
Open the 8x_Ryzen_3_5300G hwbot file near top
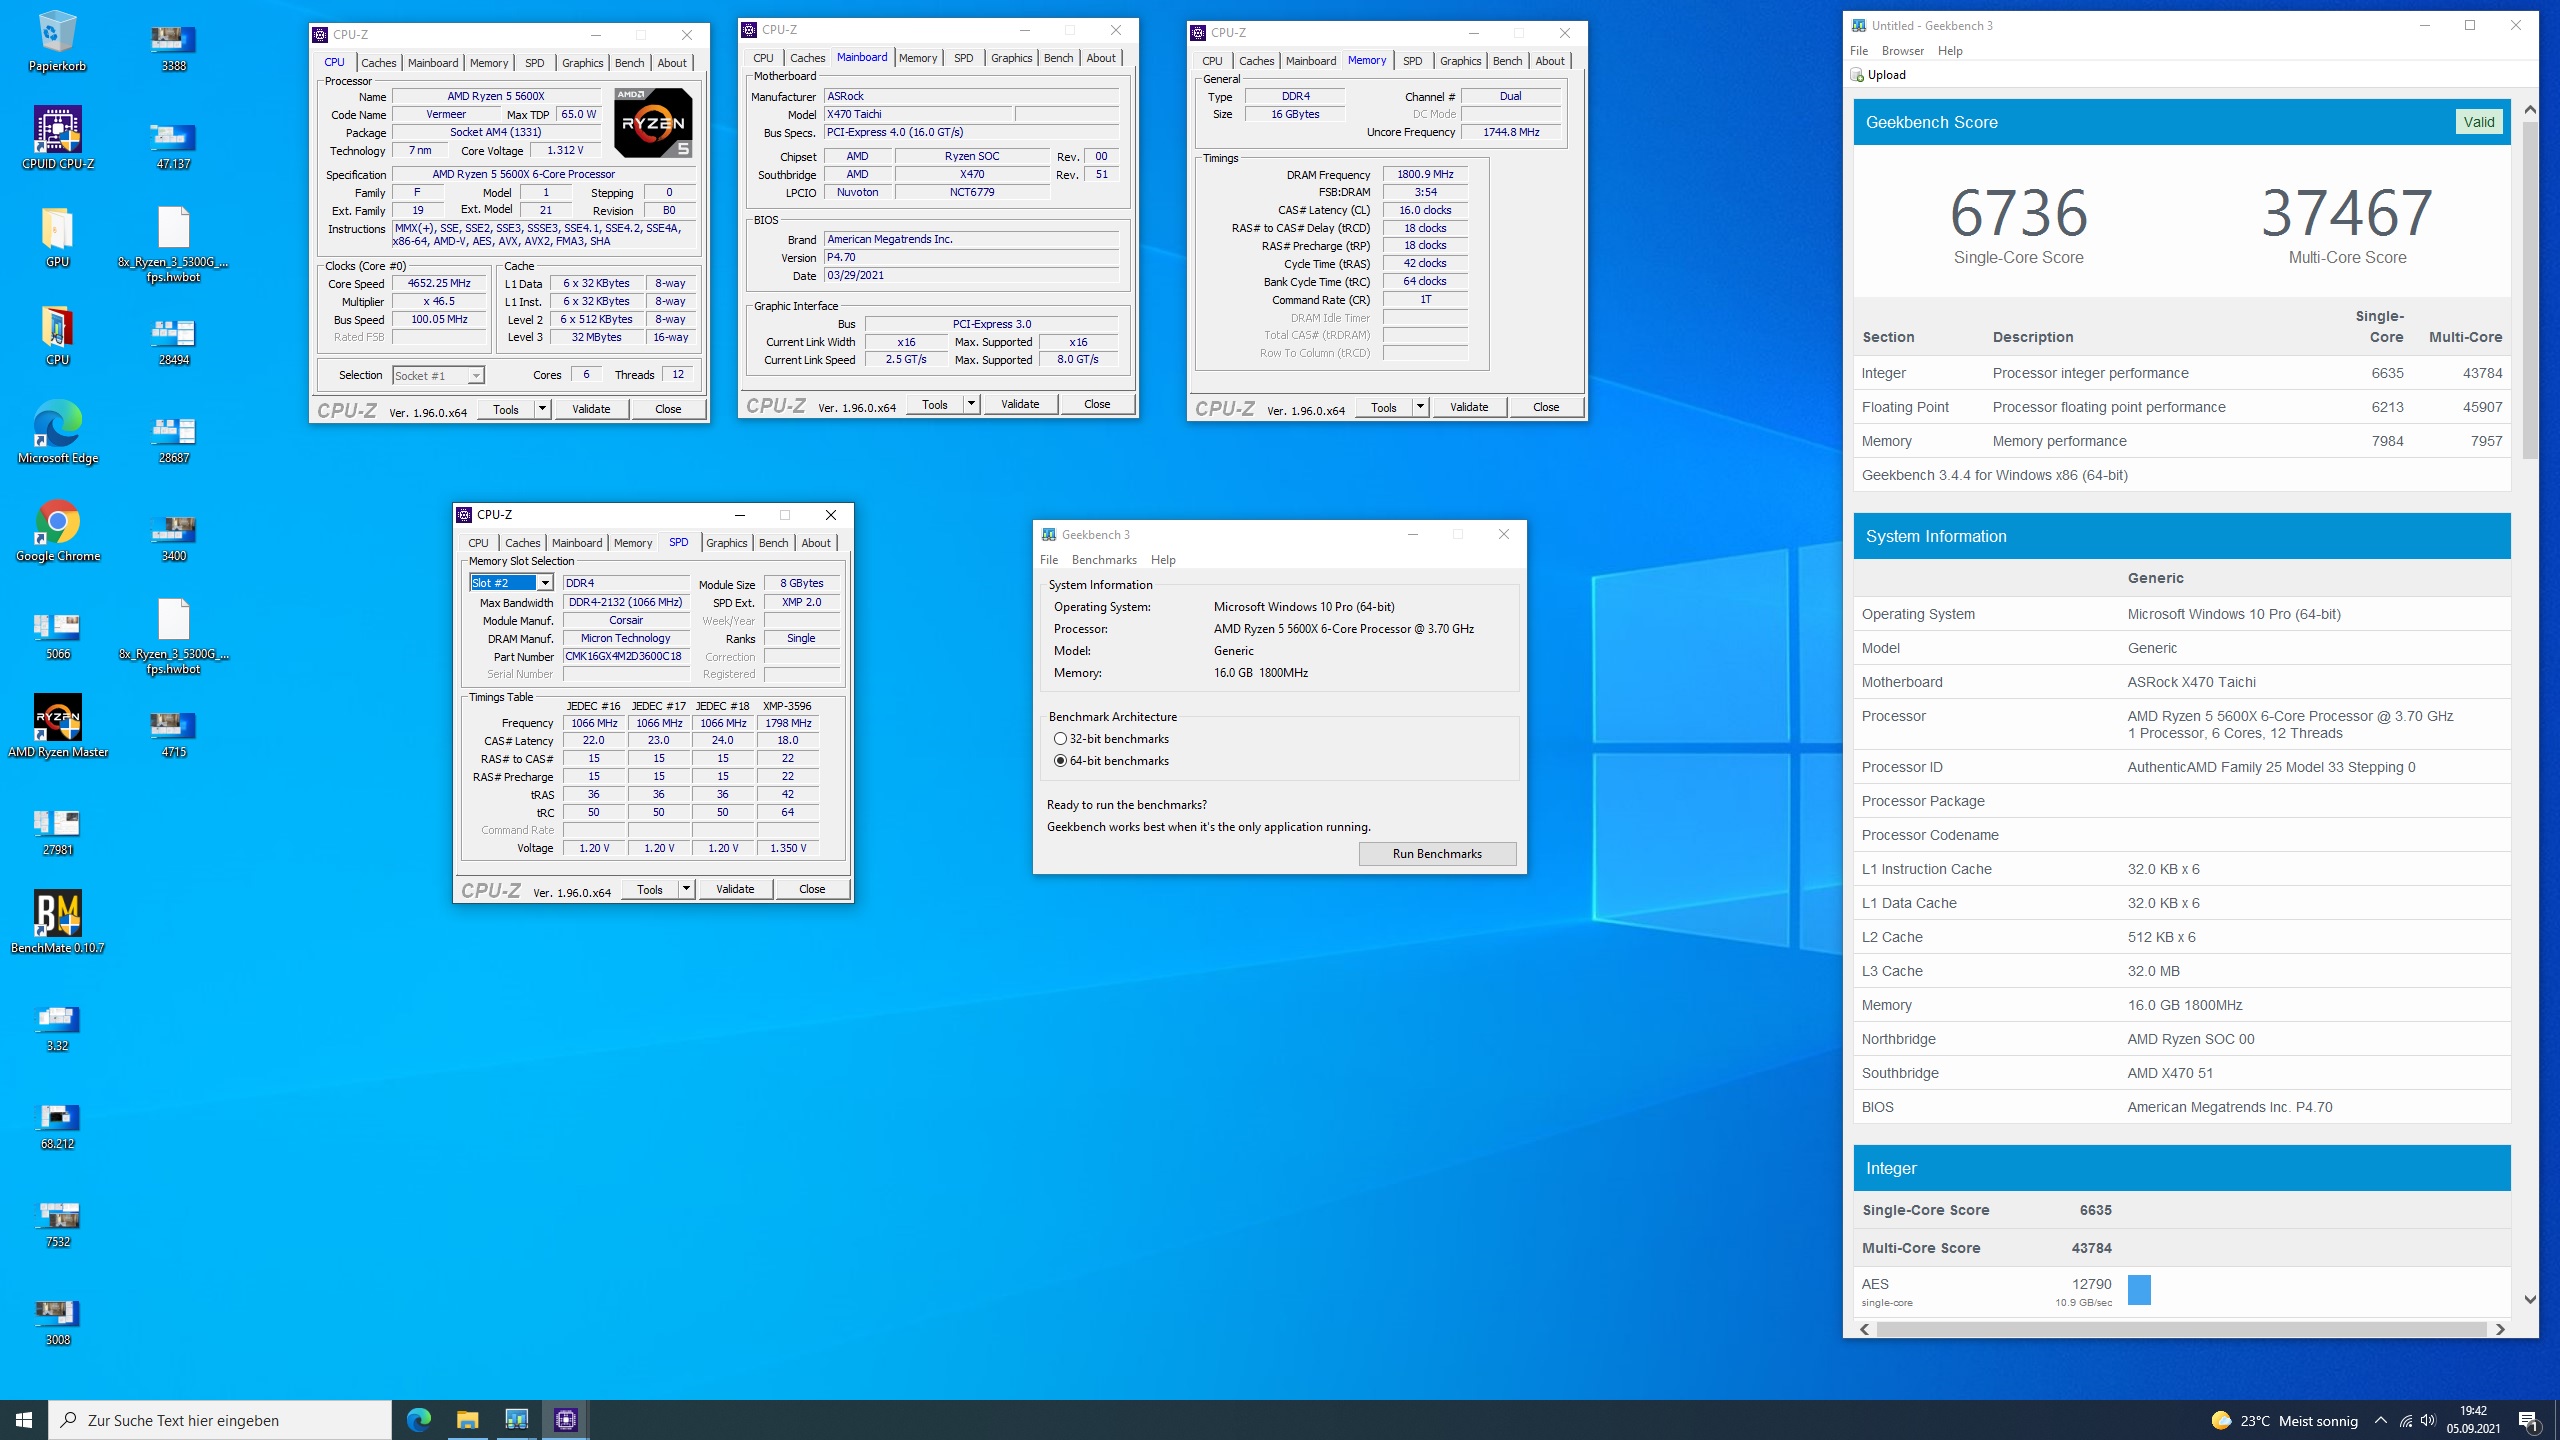pos(173,243)
